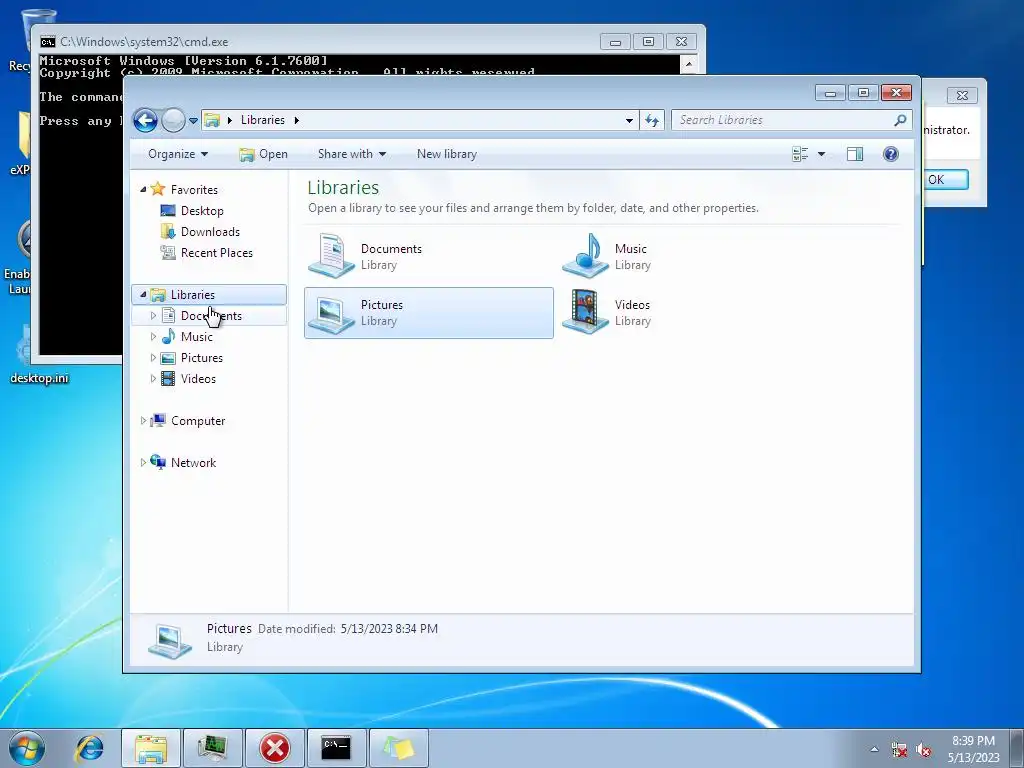Open Windows Explorer taskbar button
Screen dimensions: 1024x768
pyautogui.click(x=151, y=748)
